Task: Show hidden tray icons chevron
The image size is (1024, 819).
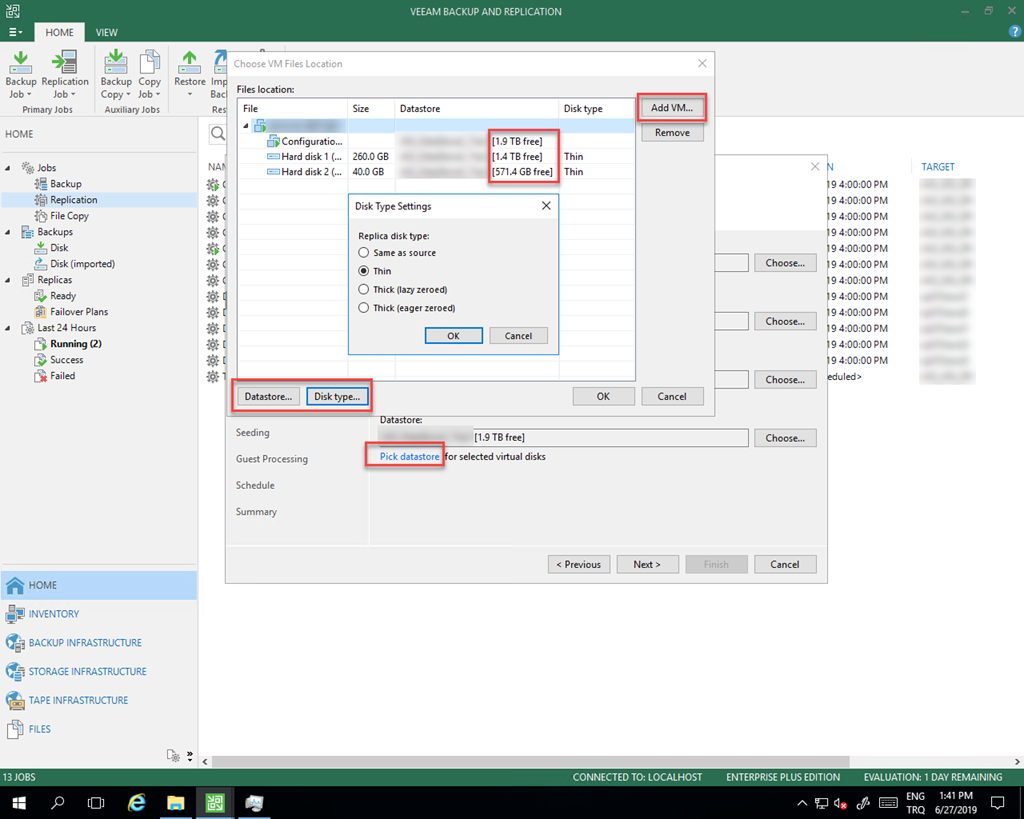Action: coord(802,803)
